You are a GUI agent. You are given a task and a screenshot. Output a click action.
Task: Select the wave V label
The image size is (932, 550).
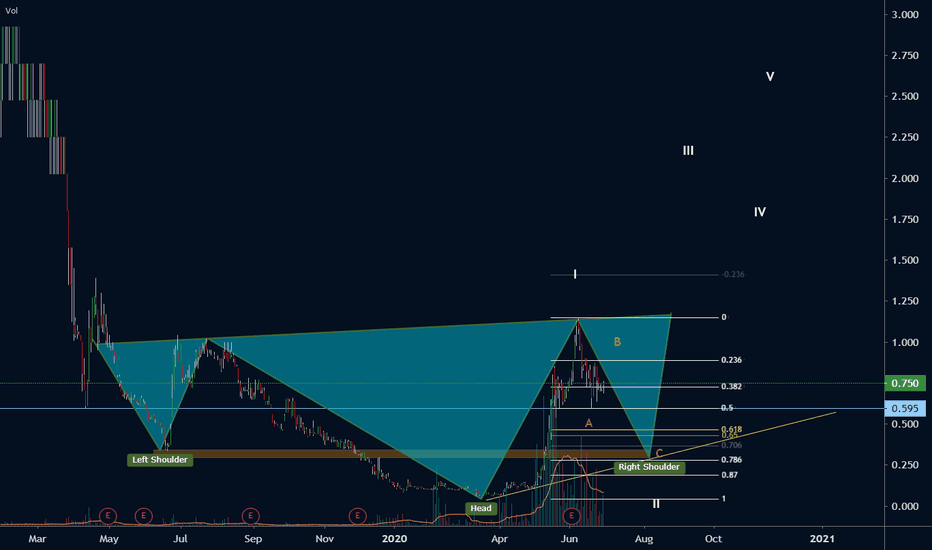[x=770, y=77]
